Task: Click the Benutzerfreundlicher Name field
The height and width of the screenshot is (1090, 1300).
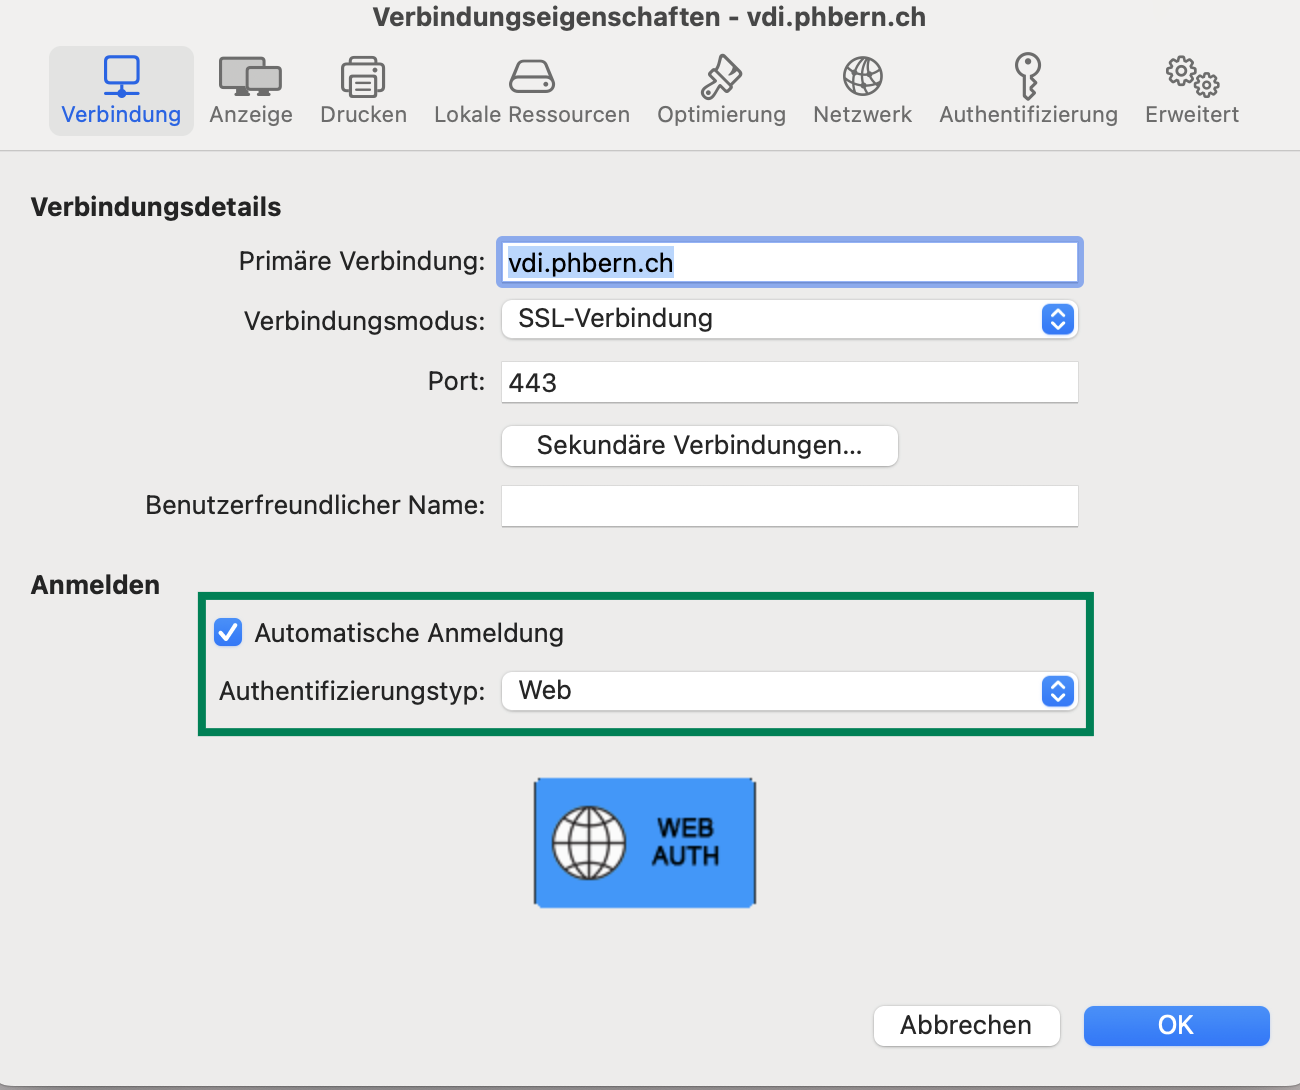Action: pos(789,506)
